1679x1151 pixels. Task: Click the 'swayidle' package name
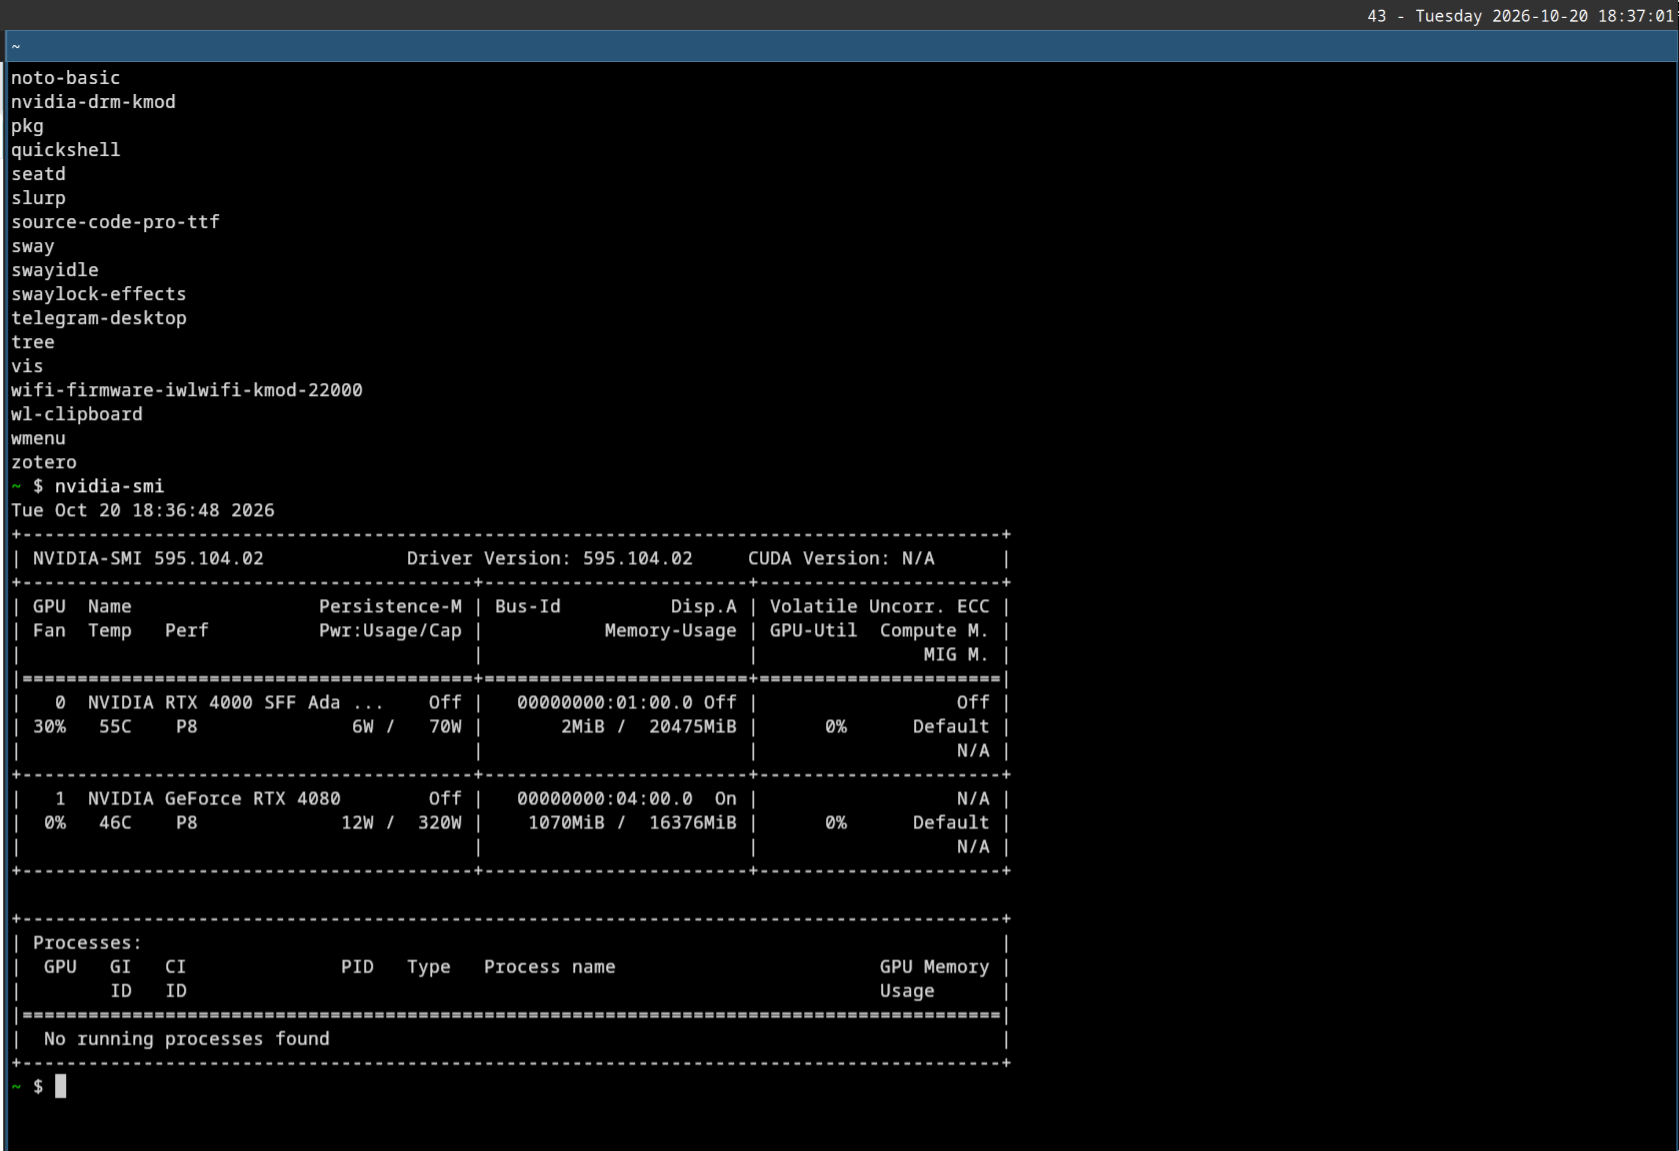[x=55, y=270]
